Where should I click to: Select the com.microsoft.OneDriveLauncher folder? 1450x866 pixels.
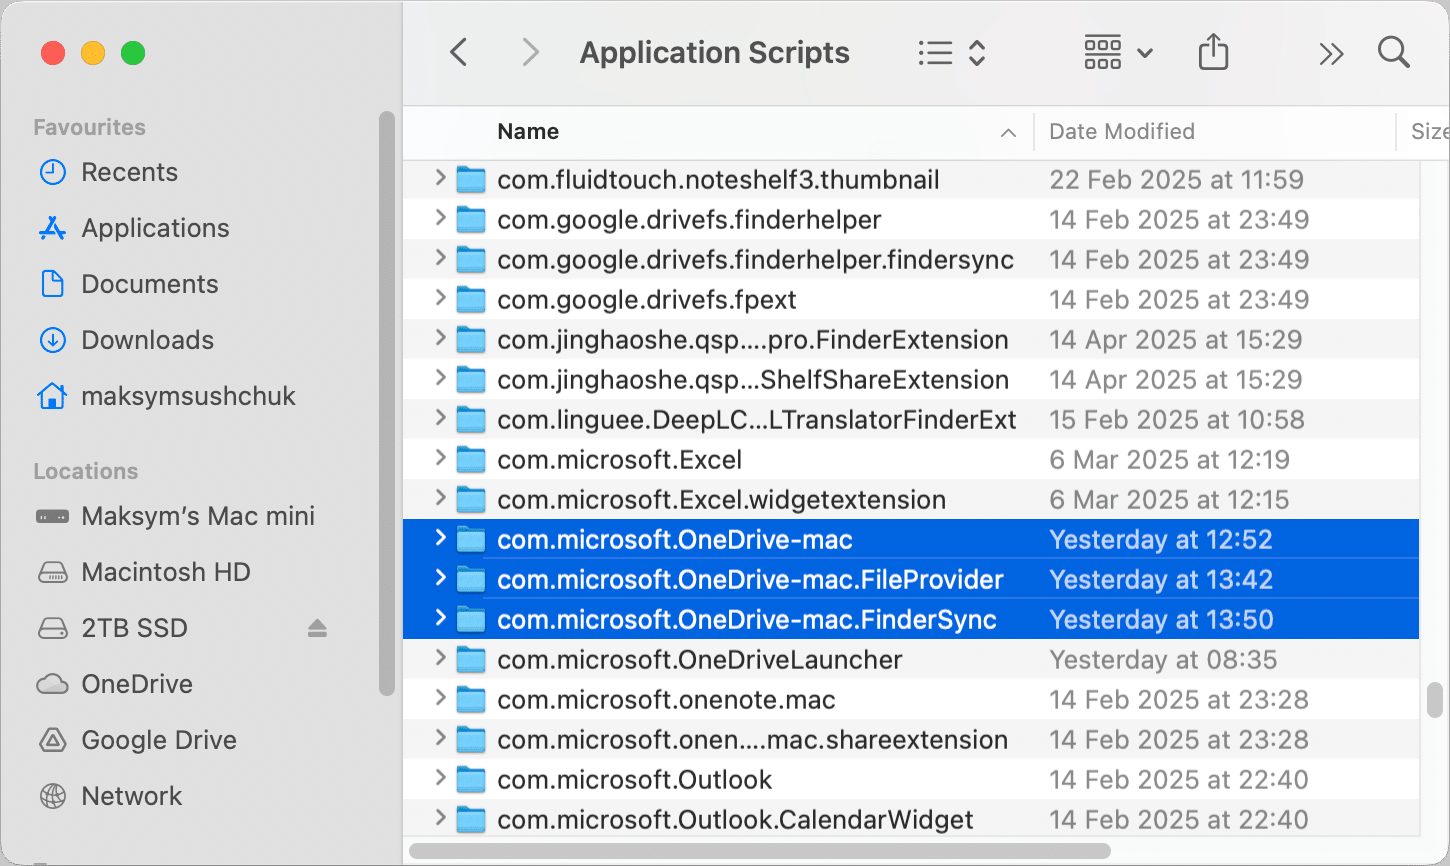700,659
